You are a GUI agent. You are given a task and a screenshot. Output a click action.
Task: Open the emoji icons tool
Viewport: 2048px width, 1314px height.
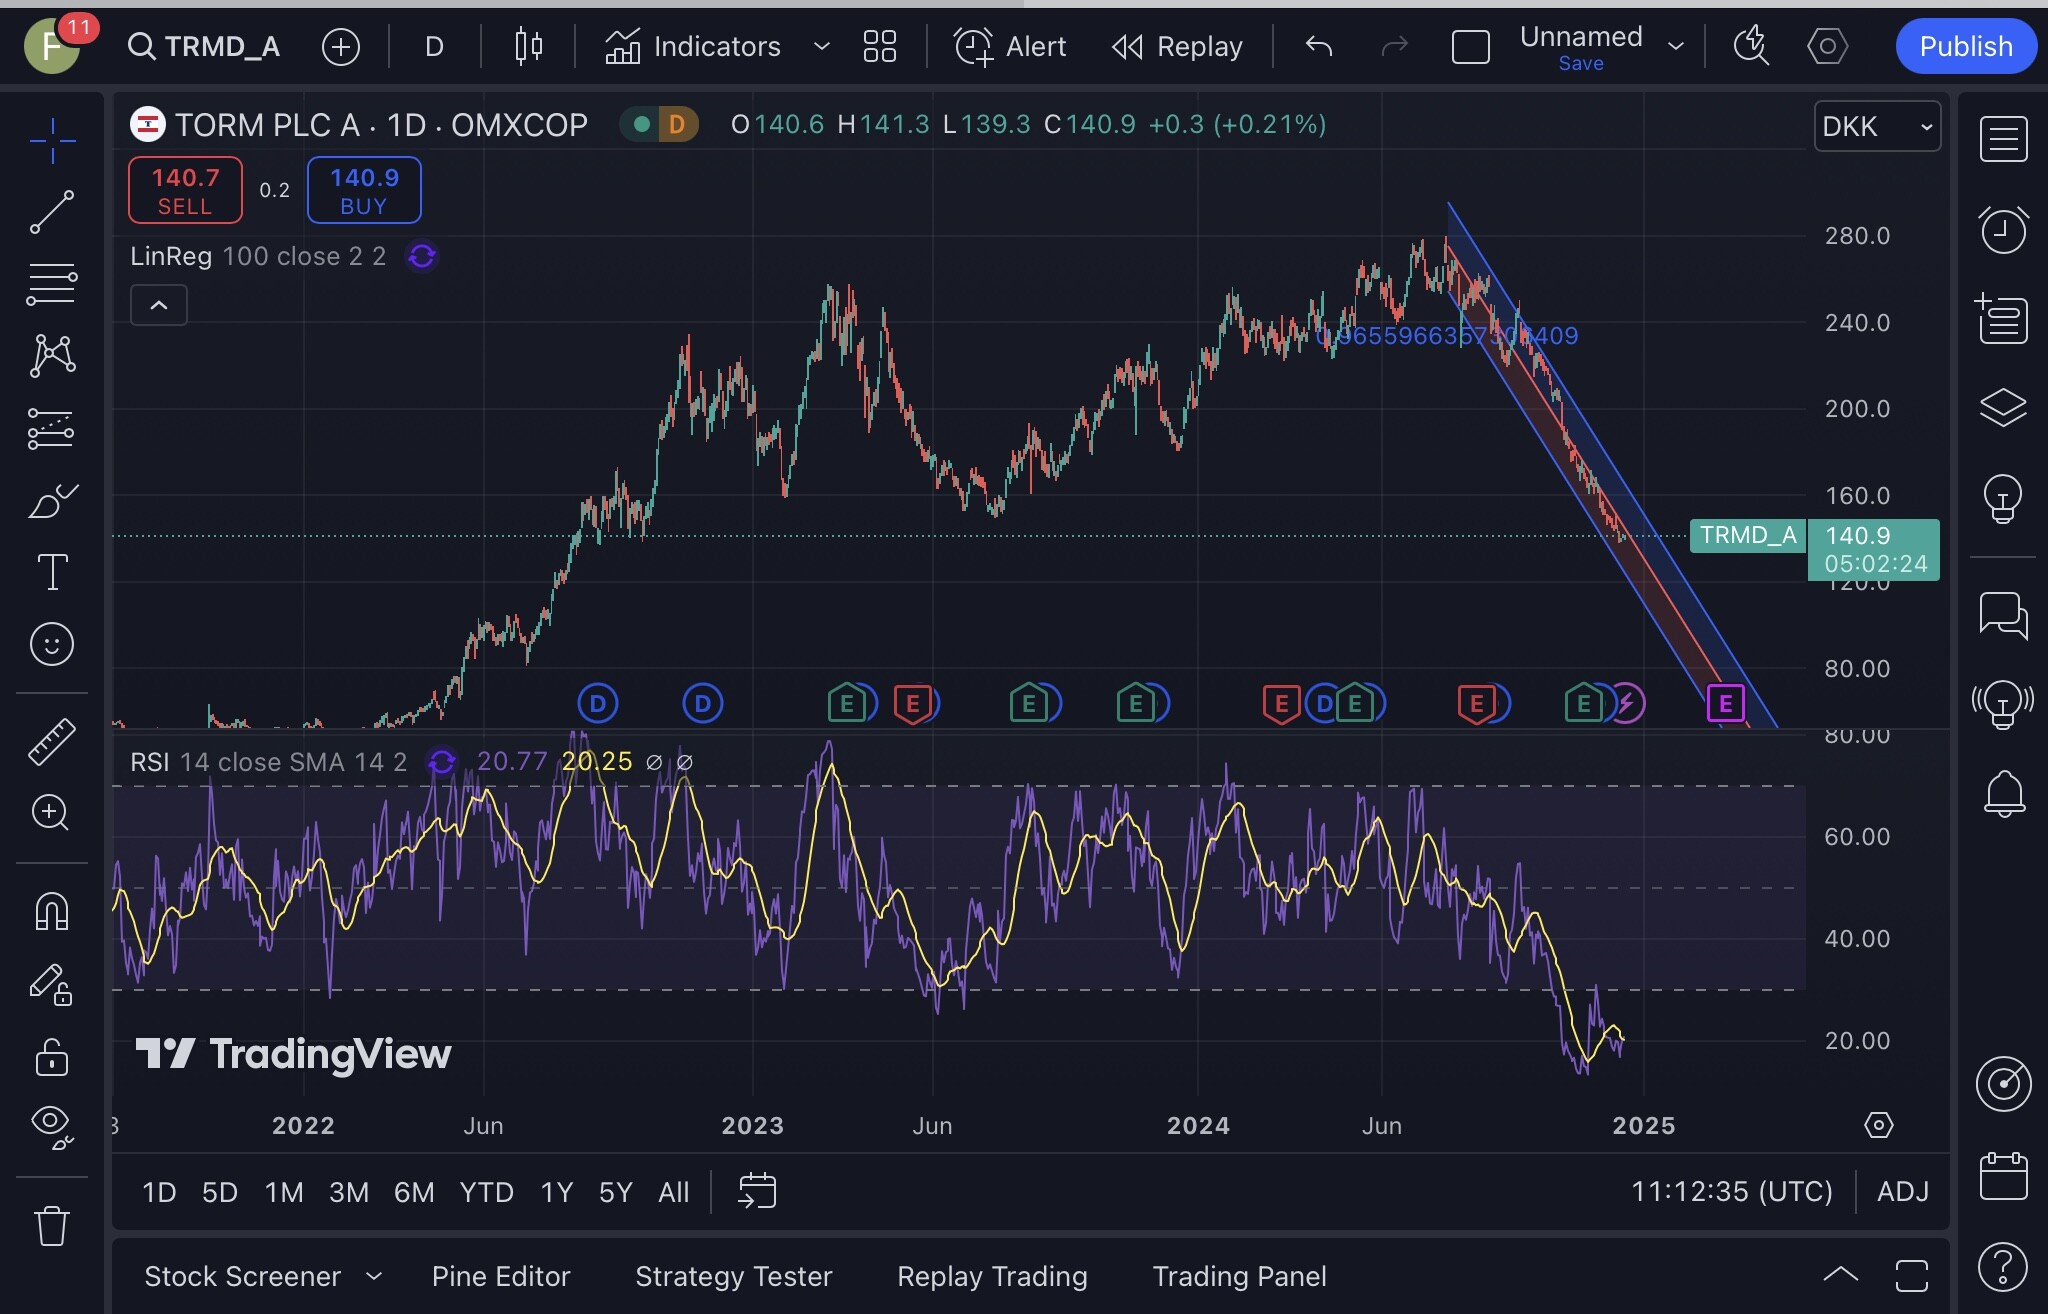coord(52,644)
